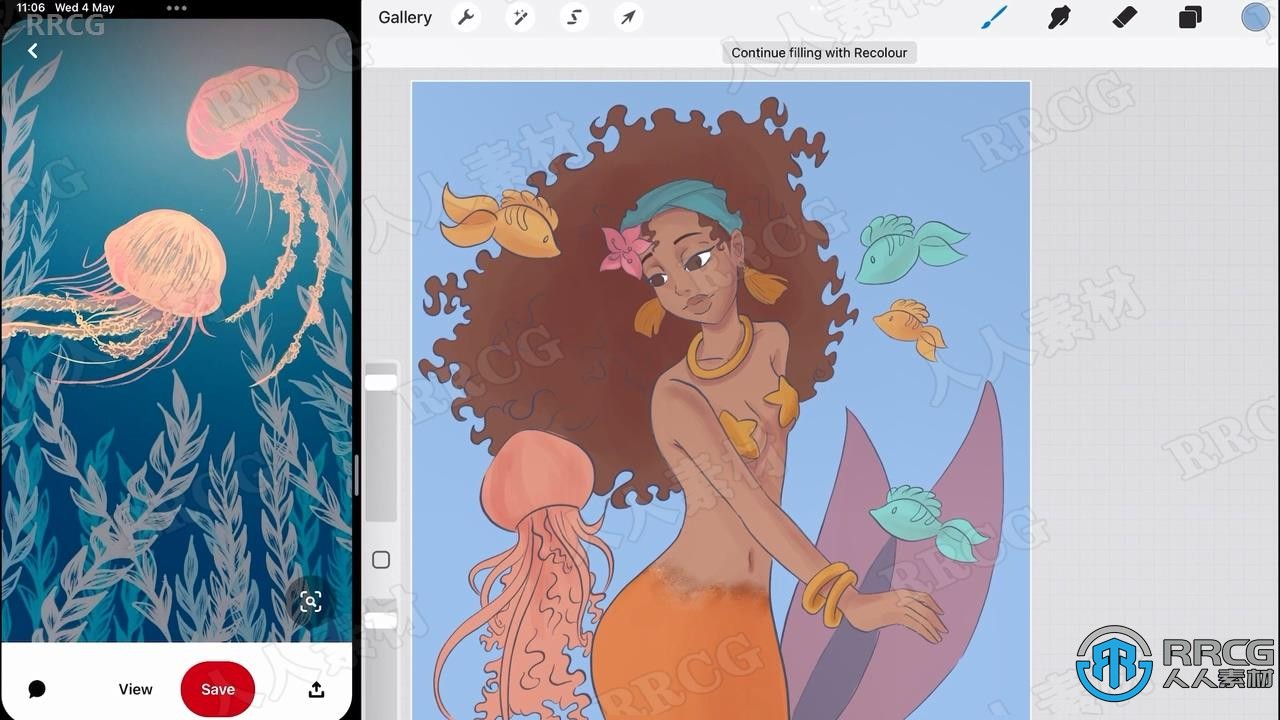The width and height of the screenshot is (1280, 720).
Task: Open the Pinterest comment bubble
Action: 37,689
